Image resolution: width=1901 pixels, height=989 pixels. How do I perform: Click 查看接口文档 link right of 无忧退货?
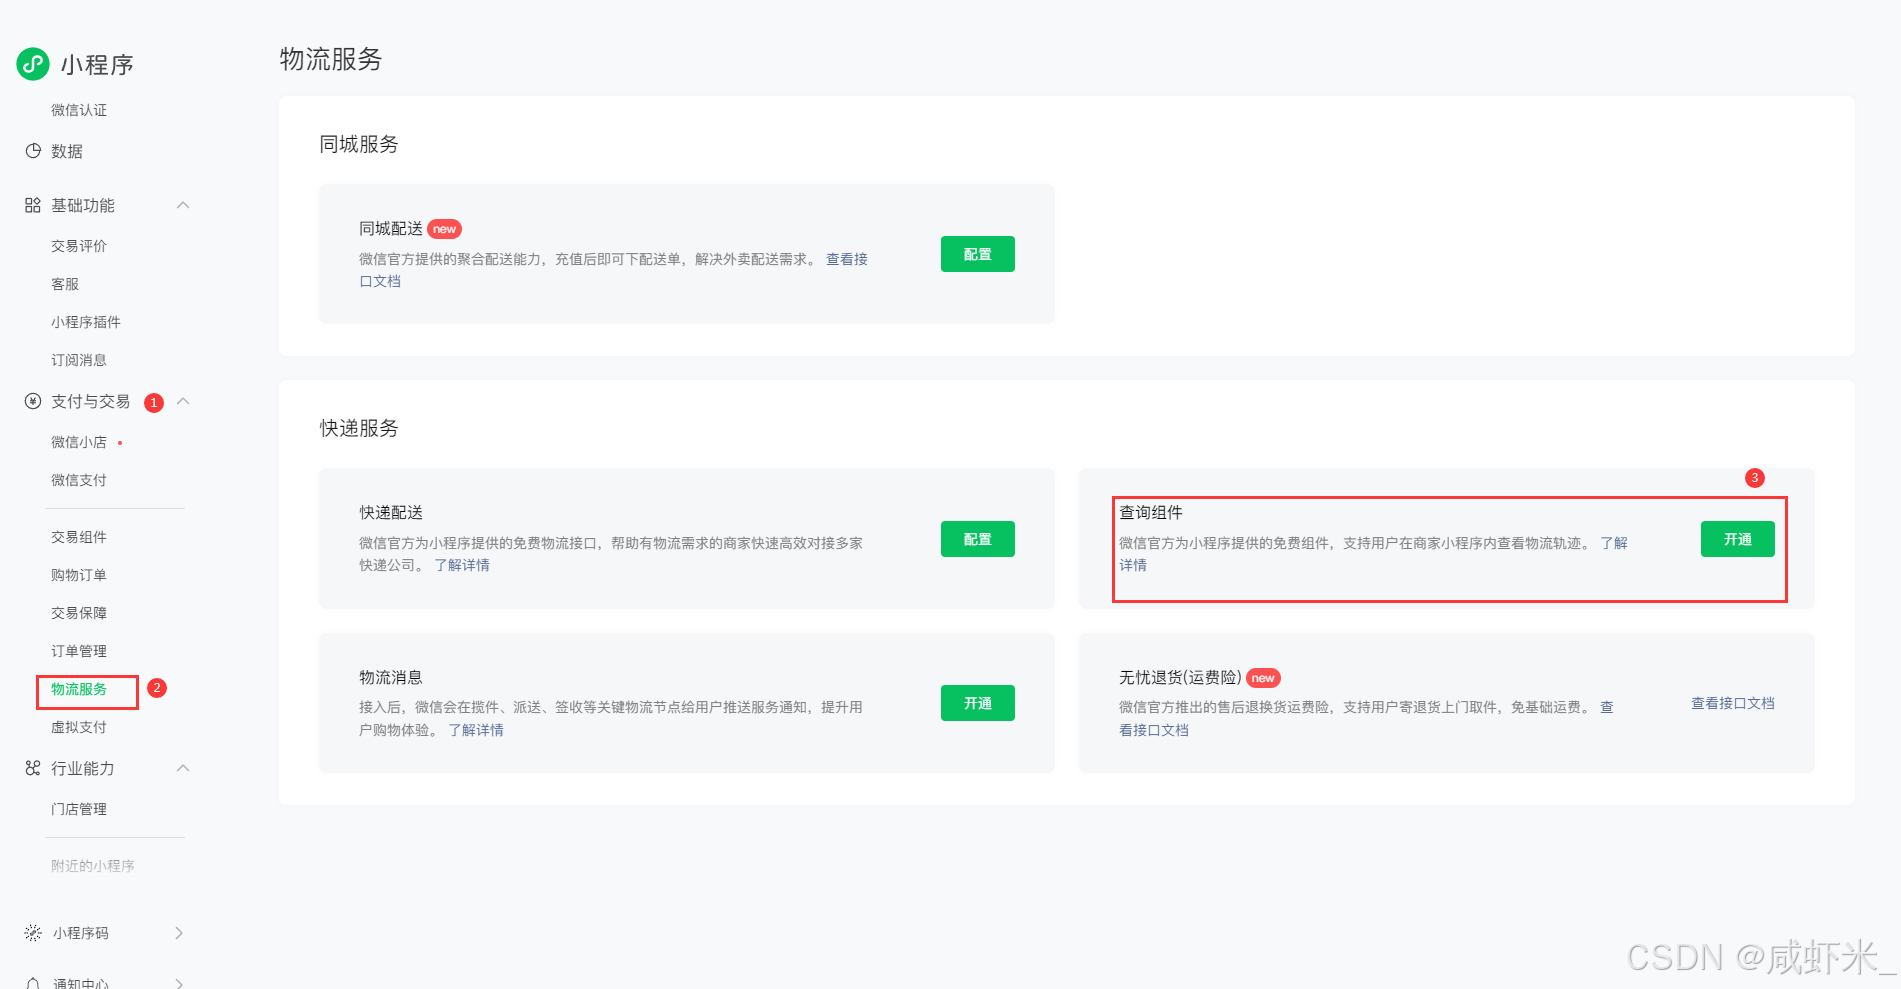pyautogui.click(x=1732, y=703)
